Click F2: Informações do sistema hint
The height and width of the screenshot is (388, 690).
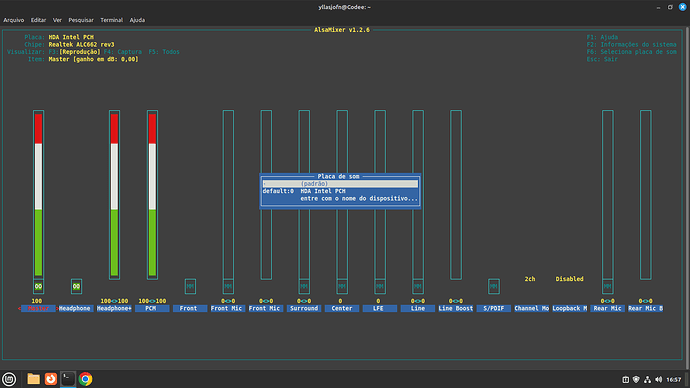[x=631, y=44]
